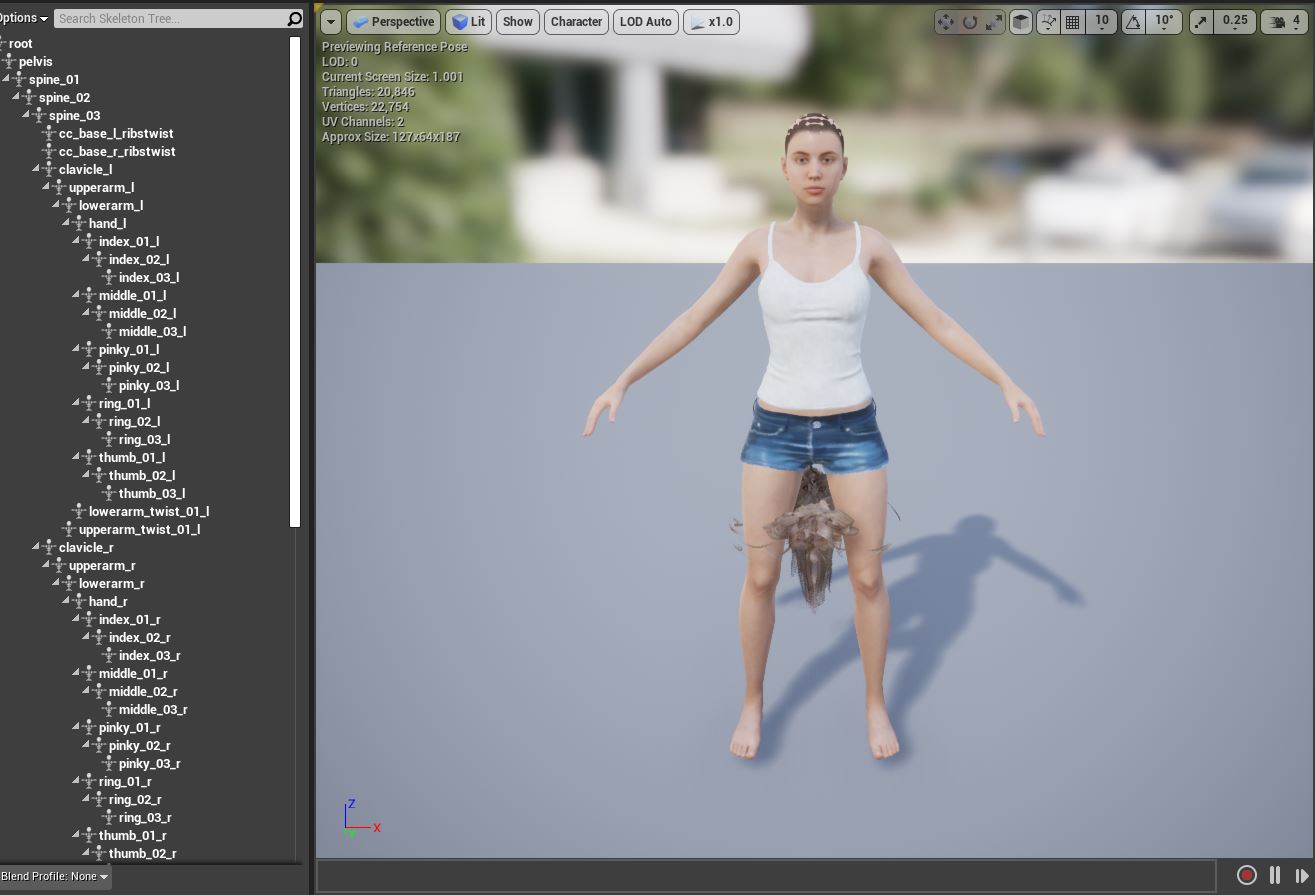Collapse the spine_03 bone in tree
The width and height of the screenshot is (1315, 895).
point(27,116)
